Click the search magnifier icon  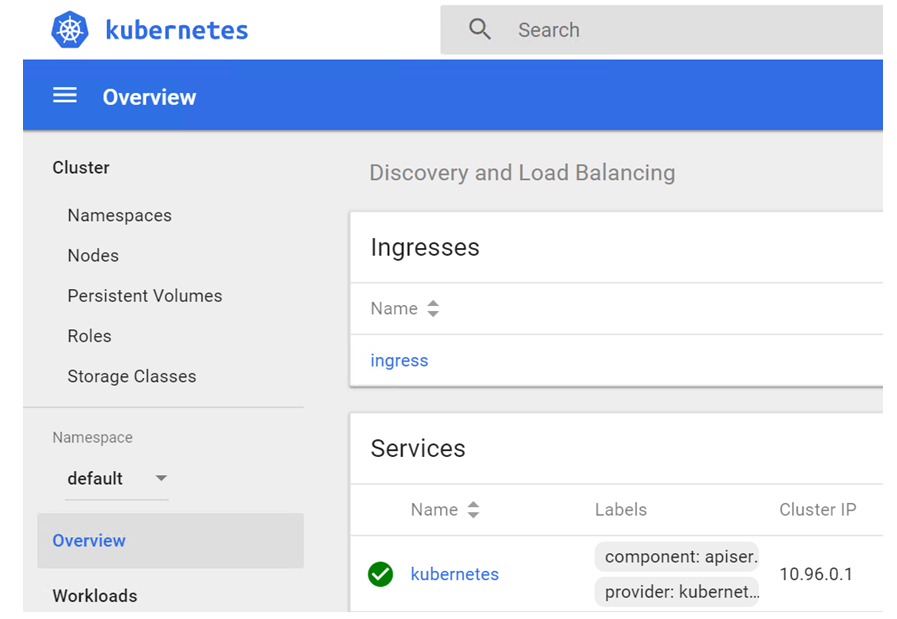480,30
